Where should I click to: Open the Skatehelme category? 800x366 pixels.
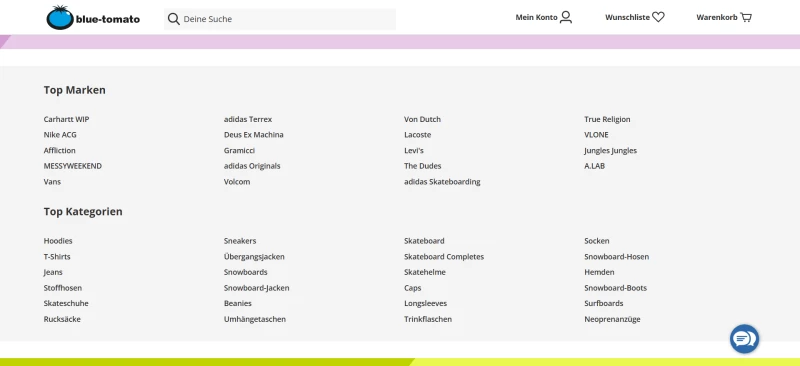[x=425, y=272]
